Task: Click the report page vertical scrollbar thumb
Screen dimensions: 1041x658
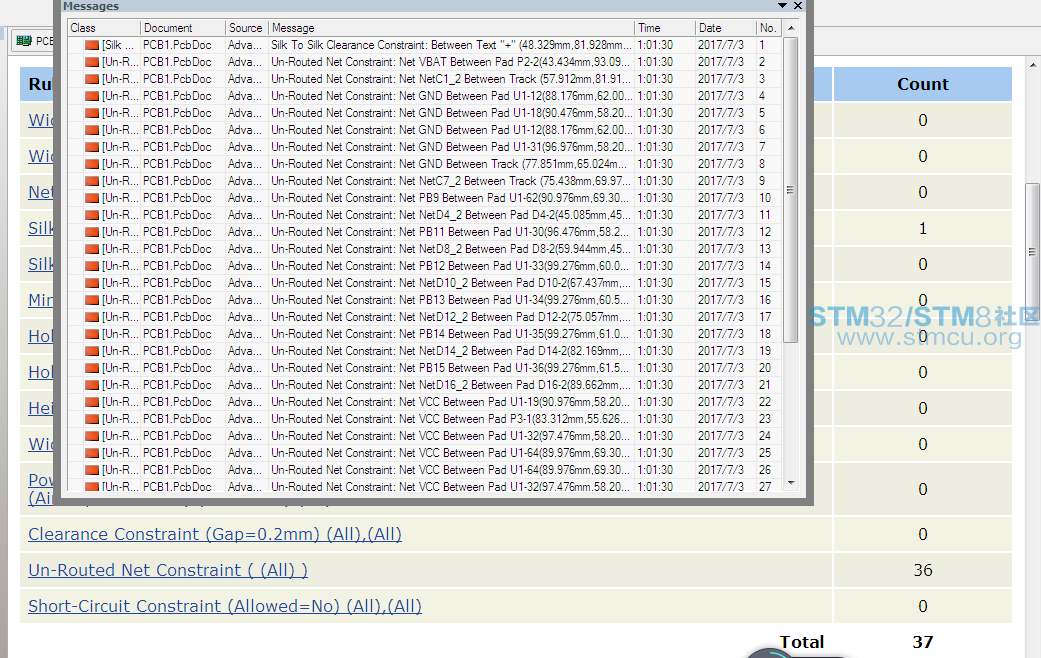Action: 1032,253
